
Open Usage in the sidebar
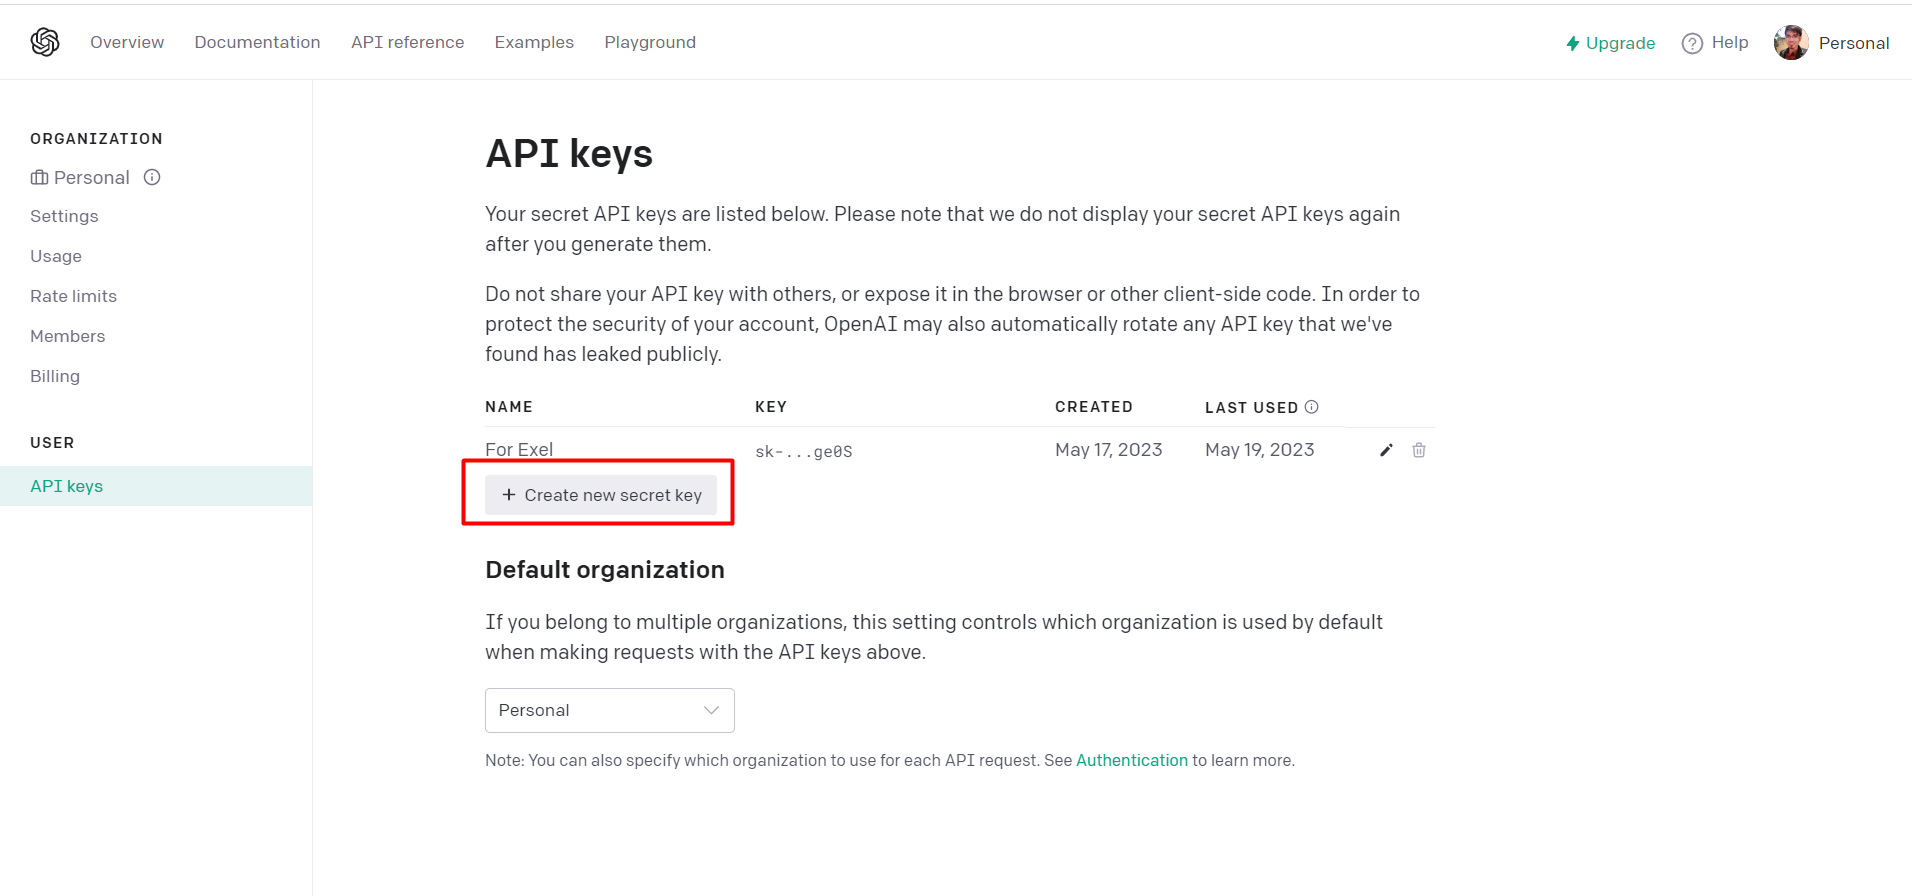coord(56,256)
